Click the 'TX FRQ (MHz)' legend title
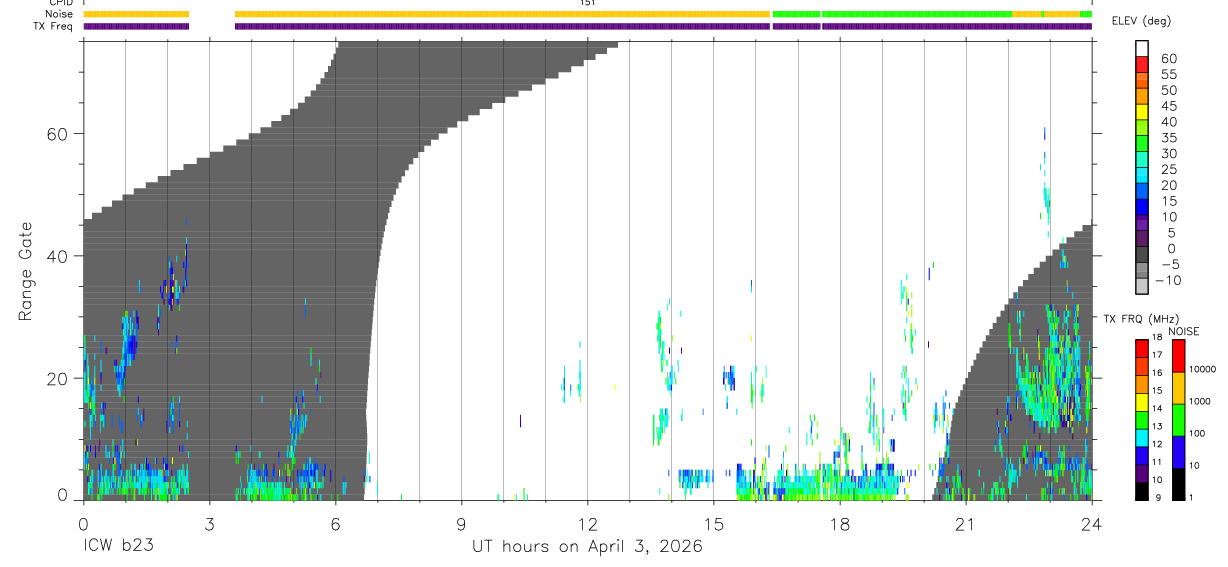 click(x=1143, y=319)
